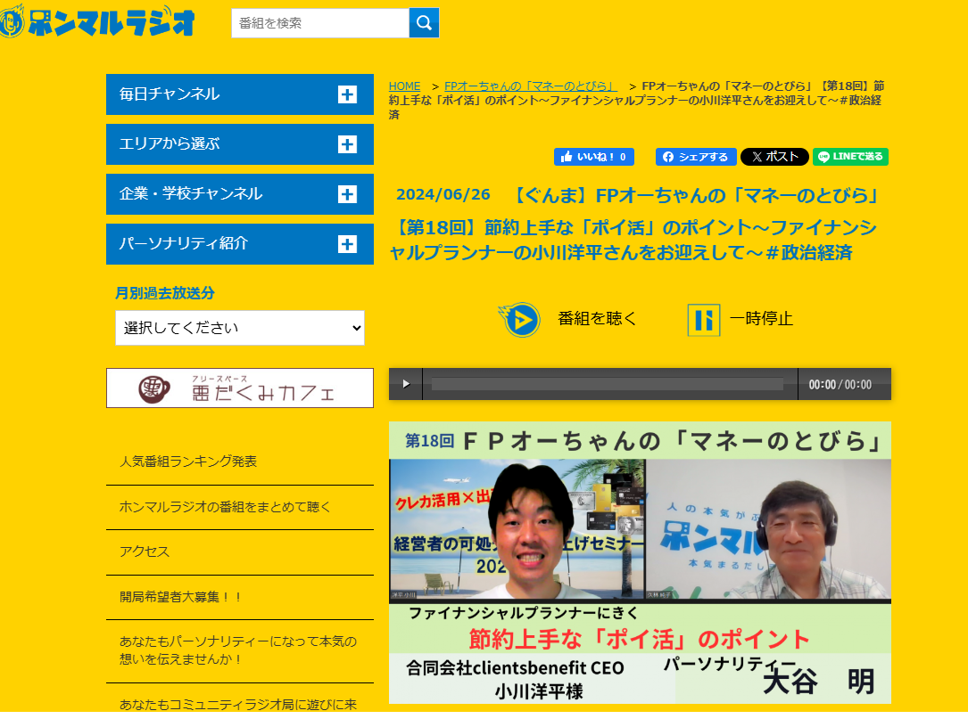Image resolution: width=968 pixels, height=712 pixels.
Task: Start audio with the player's play triangle
Action: 406,384
